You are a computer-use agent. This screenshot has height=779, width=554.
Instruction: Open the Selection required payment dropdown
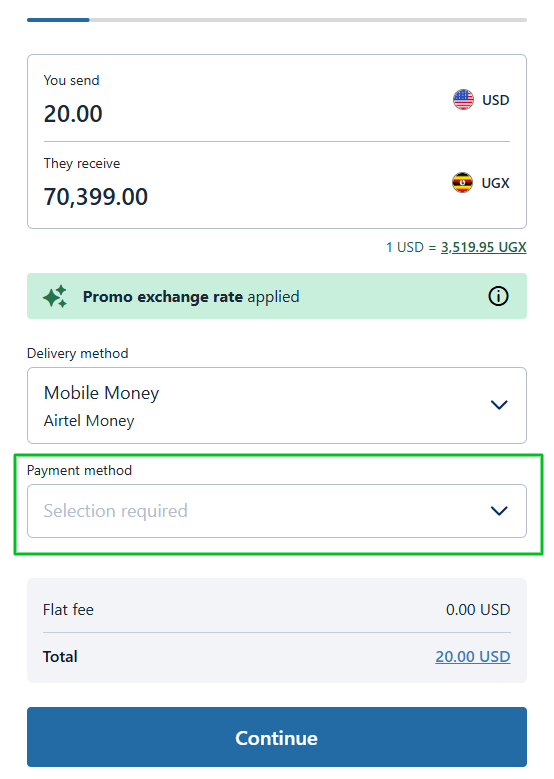click(277, 511)
